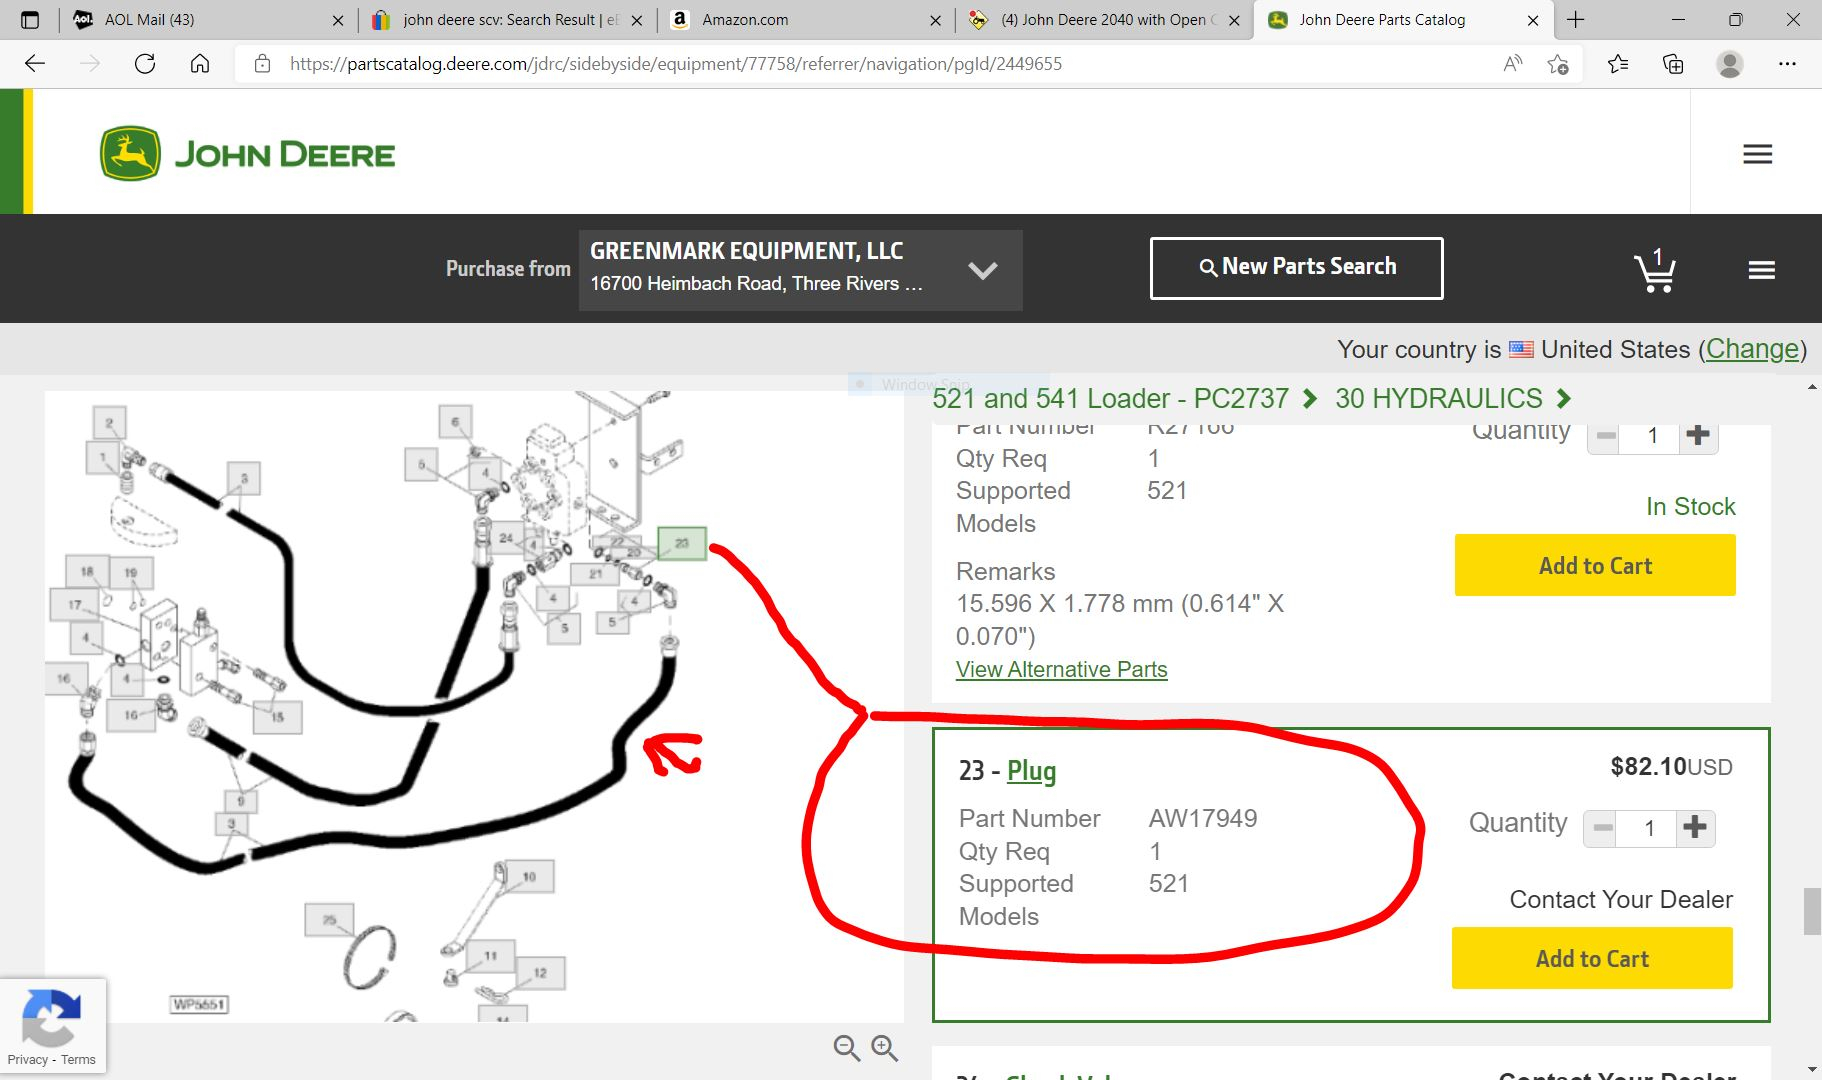
Task: Change the country setting
Action: (x=1752, y=349)
